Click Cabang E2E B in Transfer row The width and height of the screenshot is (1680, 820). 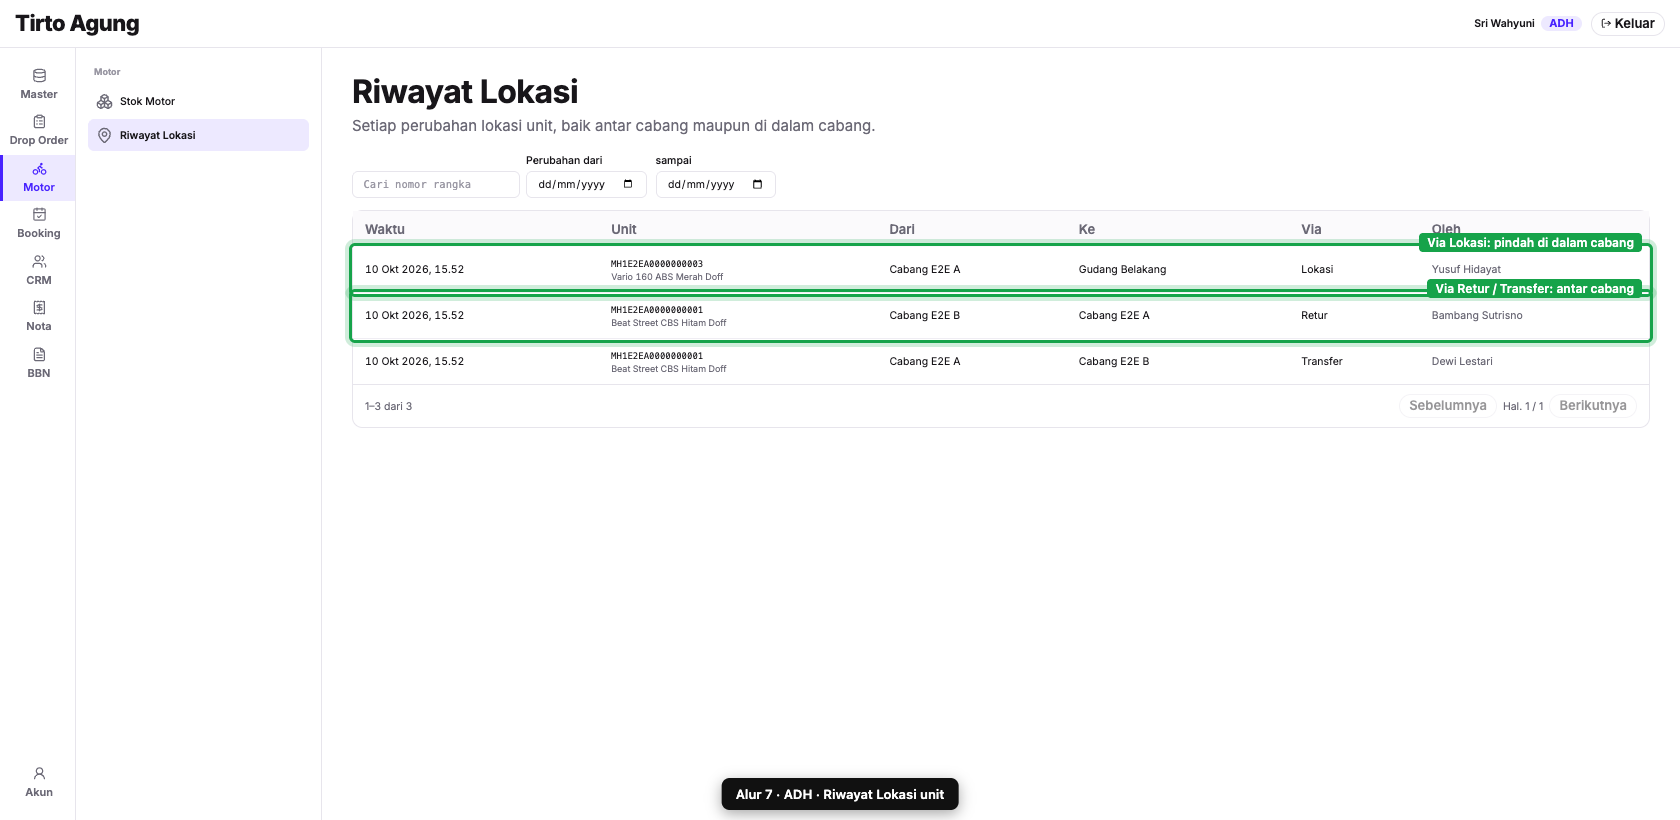pos(1113,361)
